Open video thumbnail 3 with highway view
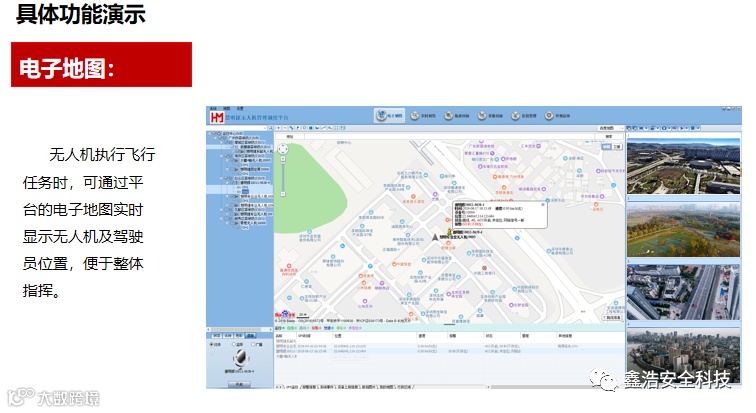 (683, 292)
